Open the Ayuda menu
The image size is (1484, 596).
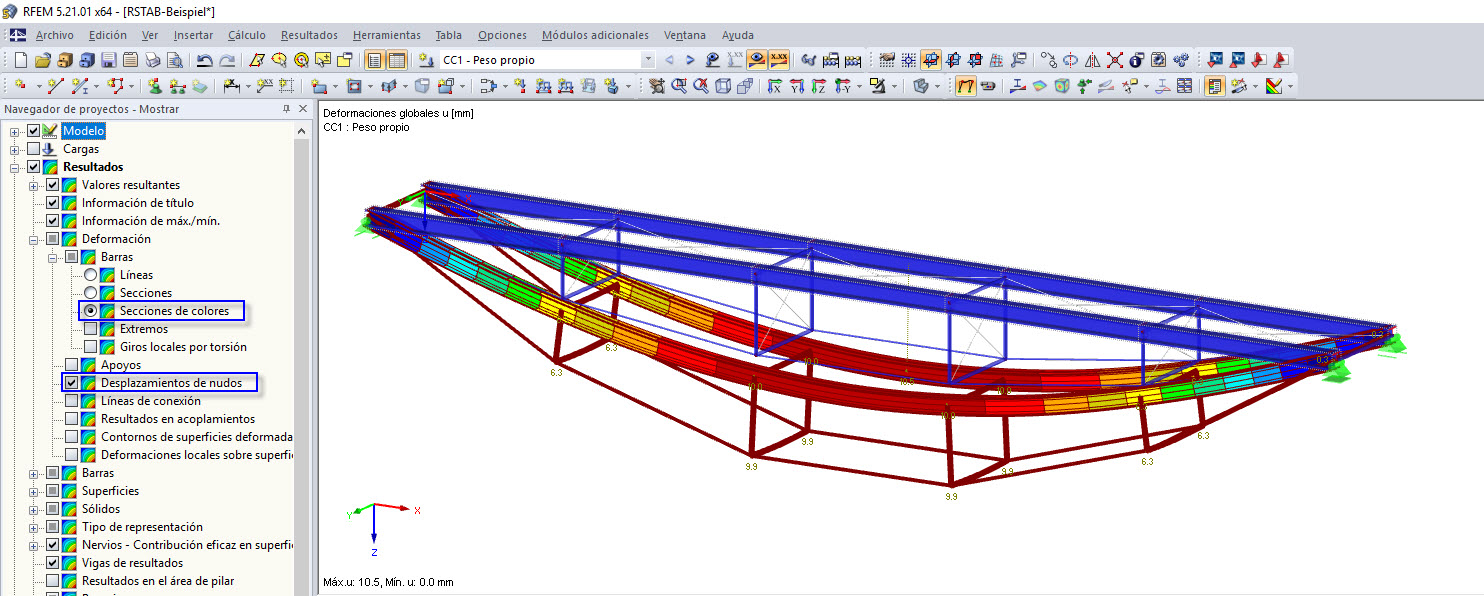tap(738, 35)
